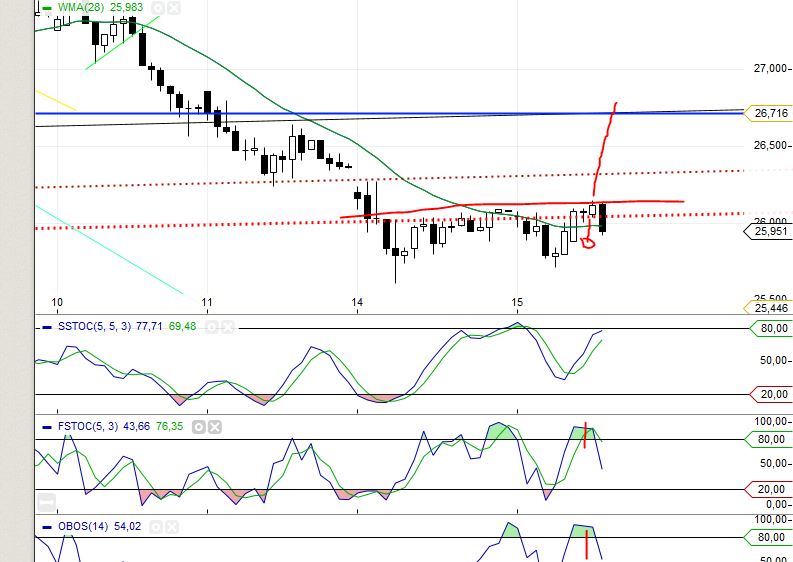Viewport: 793px width, 562px height.
Task: Open settings gear for OBOS(14) indicator
Action: click(x=156, y=527)
